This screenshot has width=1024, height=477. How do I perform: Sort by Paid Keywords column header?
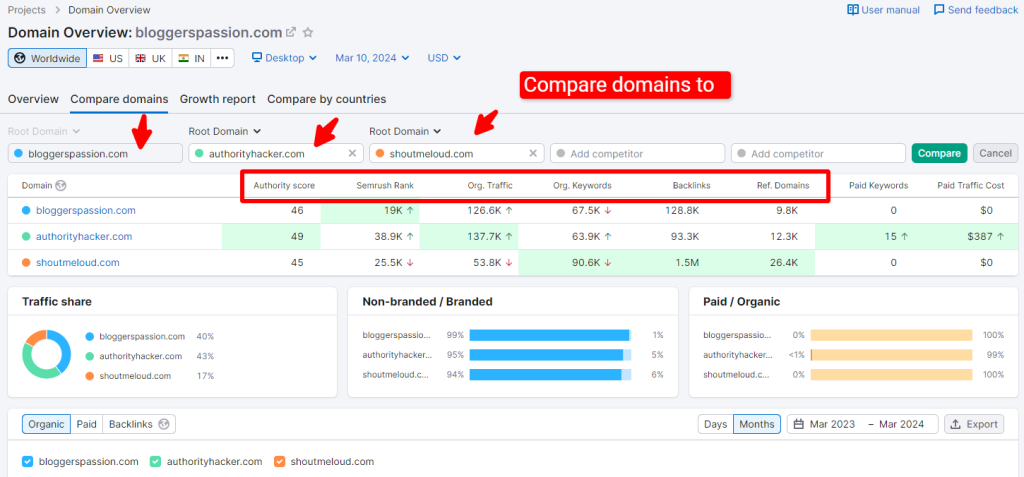(878, 186)
